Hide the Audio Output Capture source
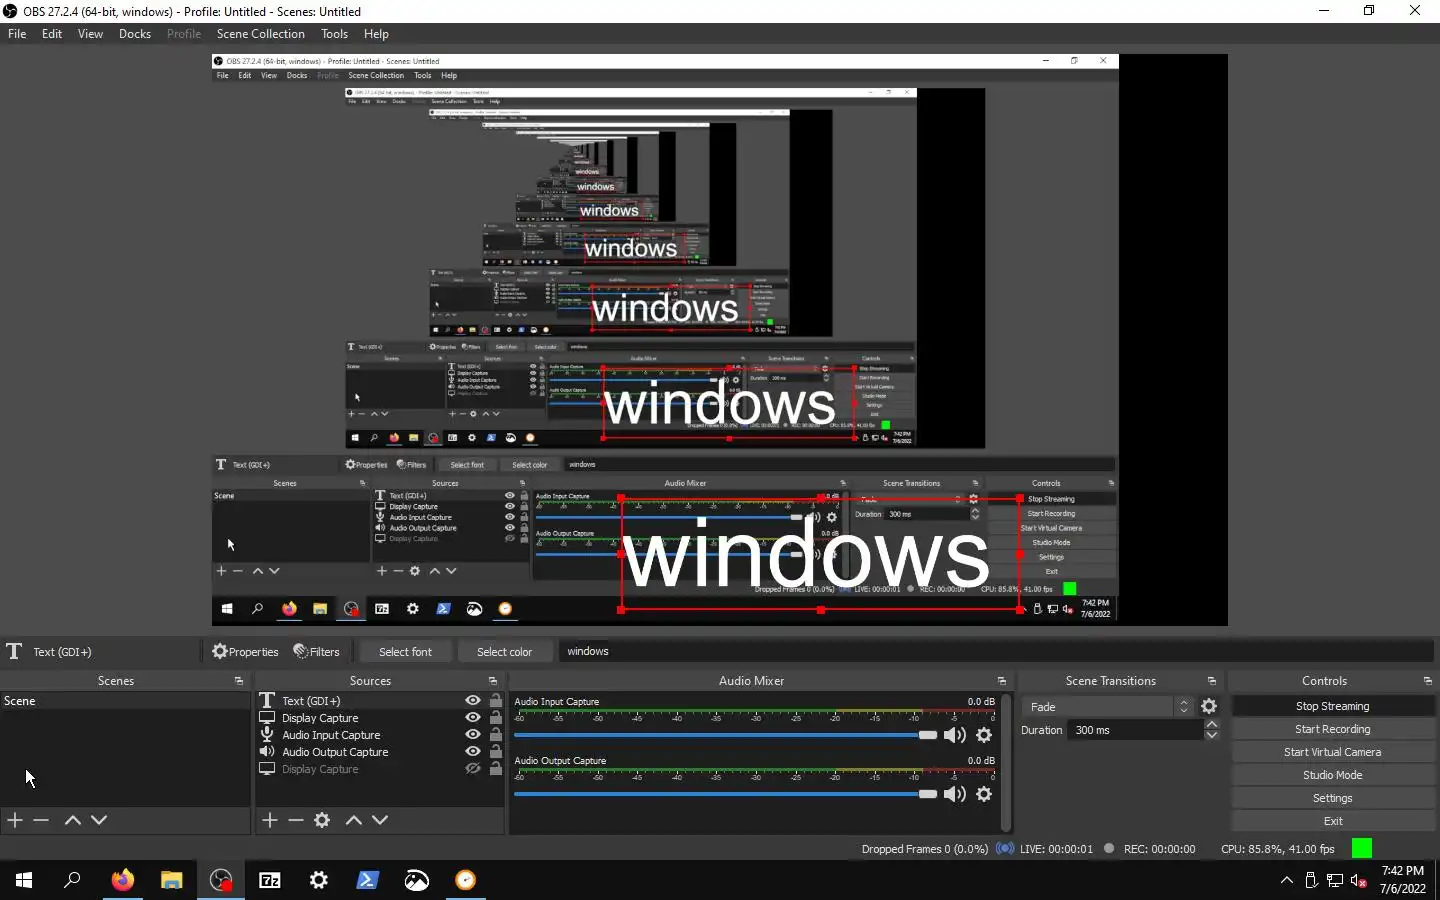The image size is (1440, 900). coord(473,752)
